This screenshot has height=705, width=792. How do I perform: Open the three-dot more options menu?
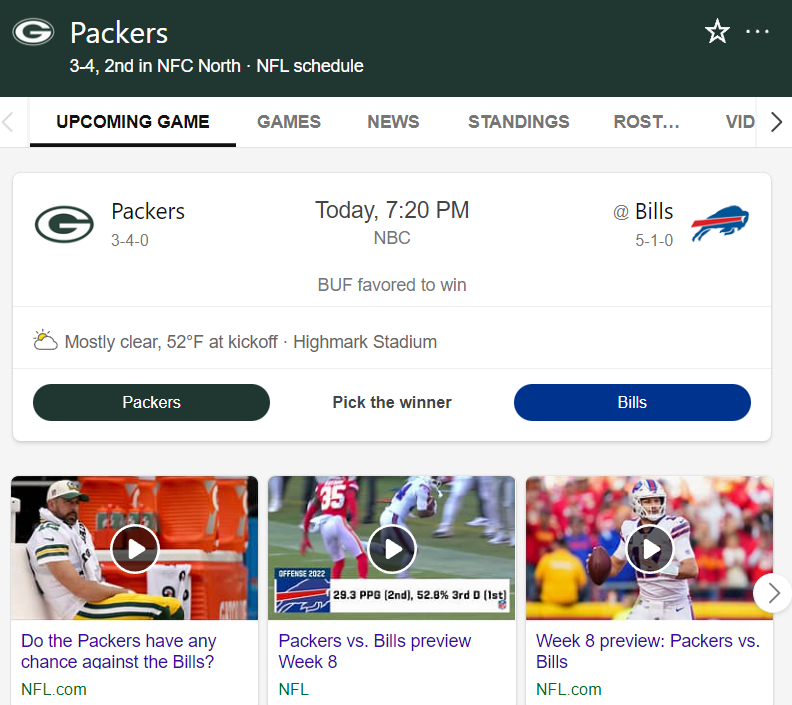point(757,31)
